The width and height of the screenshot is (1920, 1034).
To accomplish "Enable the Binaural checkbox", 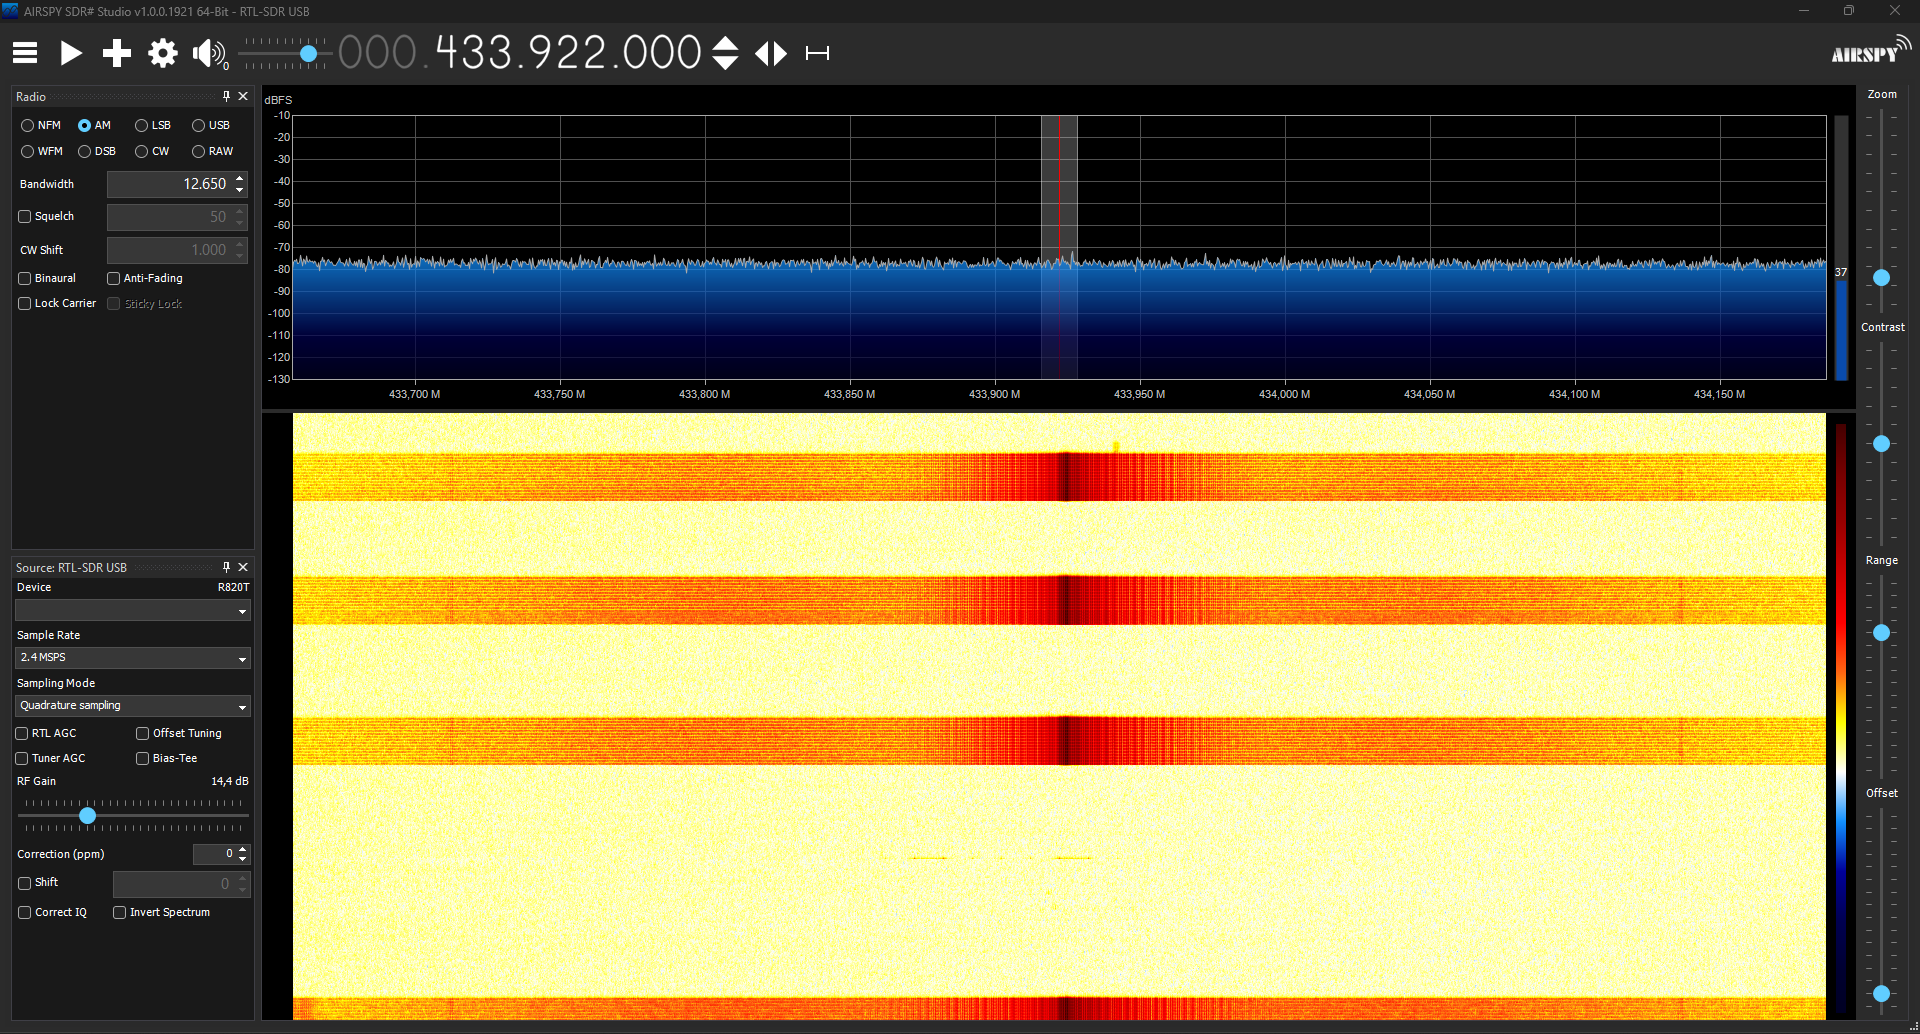I will coord(25,278).
